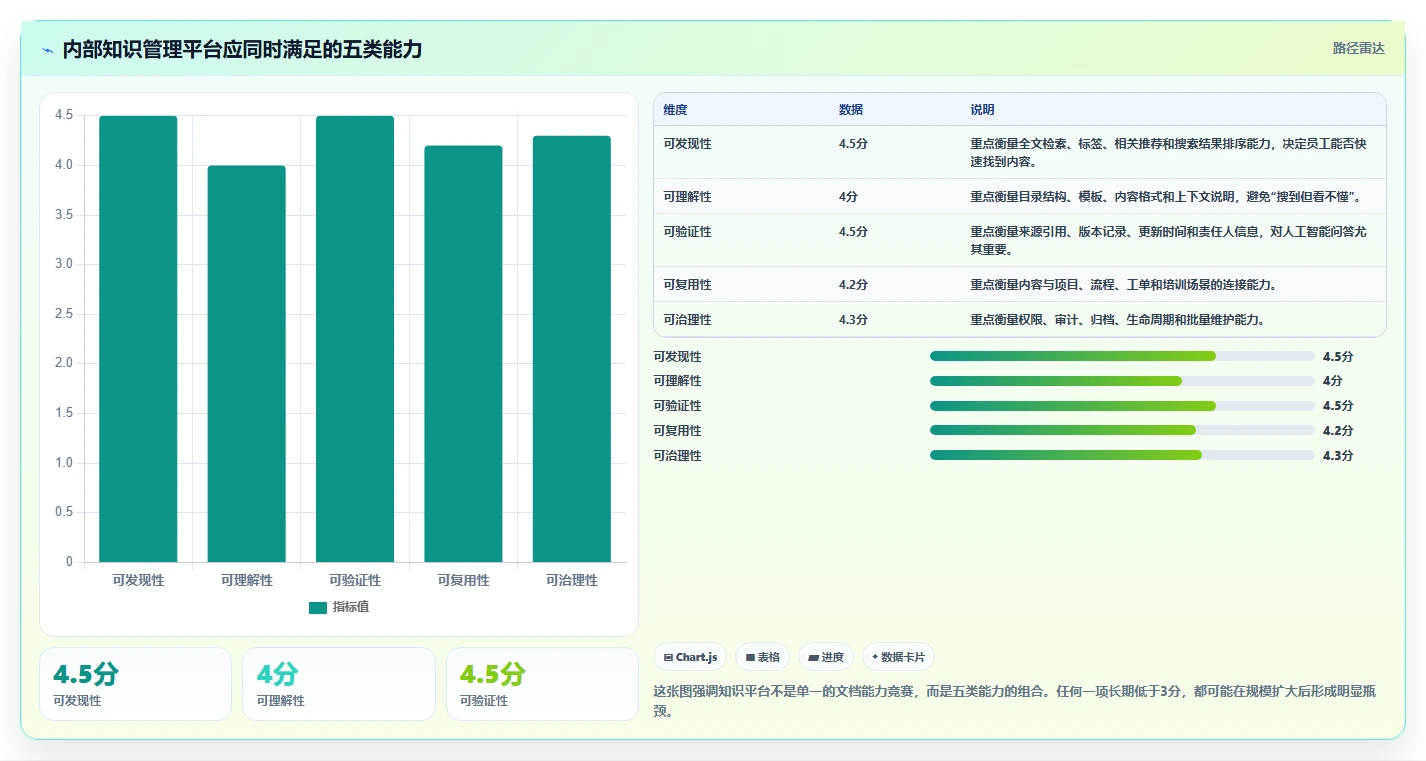The width and height of the screenshot is (1426, 761).
Task: Click the 4分 value in the table
Action: point(848,197)
